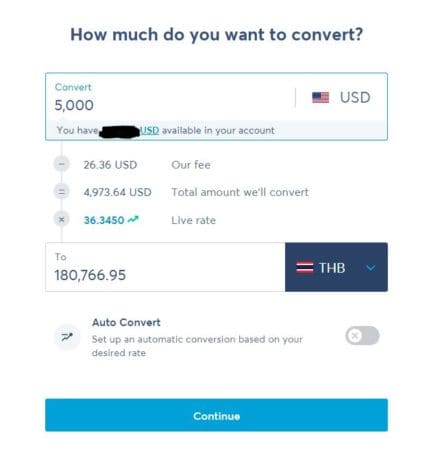The image size is (429, 450).
Task: Click the Auto Convert description text
Action: click(197, 346)
